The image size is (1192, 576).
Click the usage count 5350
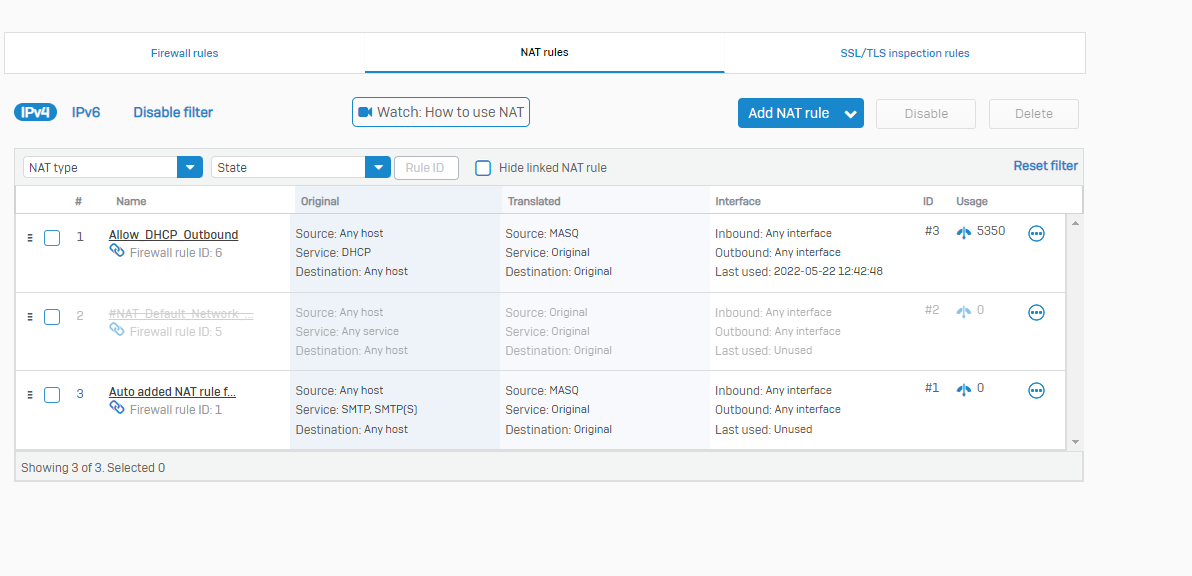click(x=991, y=230)
